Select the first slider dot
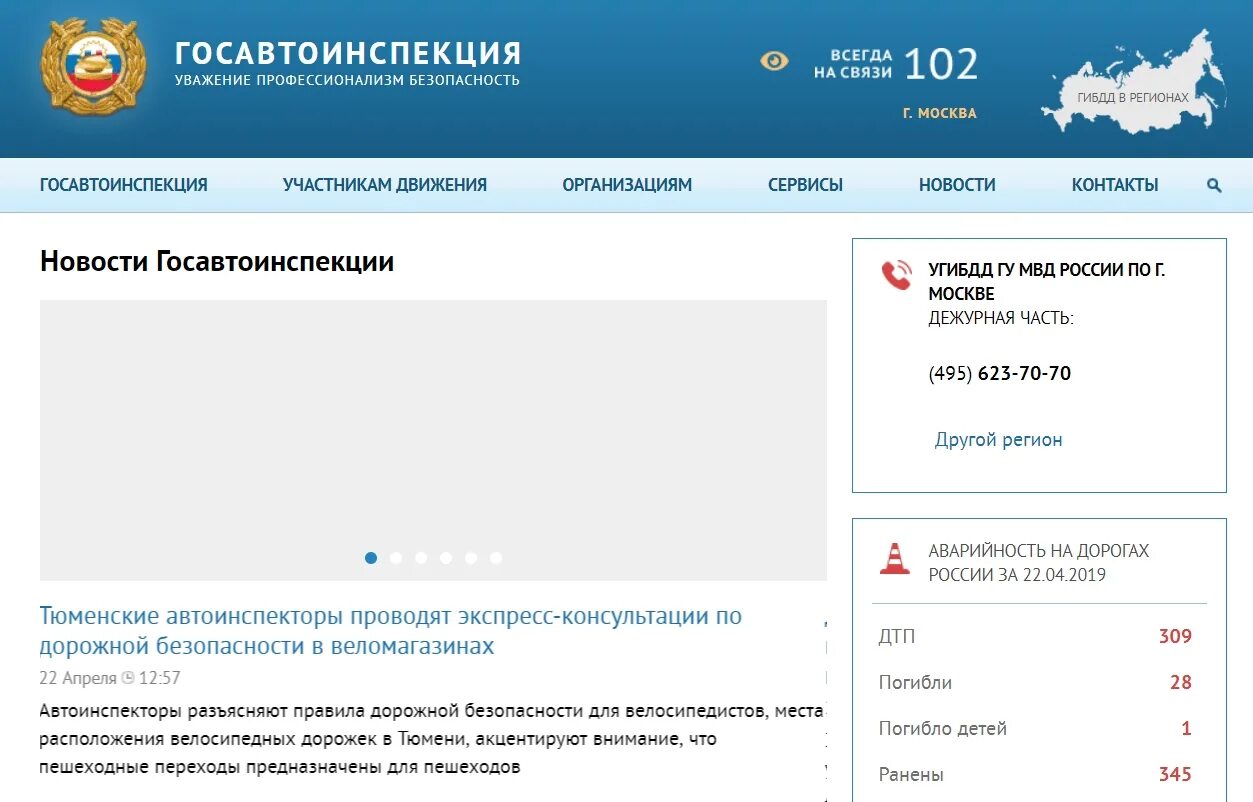 371,558
